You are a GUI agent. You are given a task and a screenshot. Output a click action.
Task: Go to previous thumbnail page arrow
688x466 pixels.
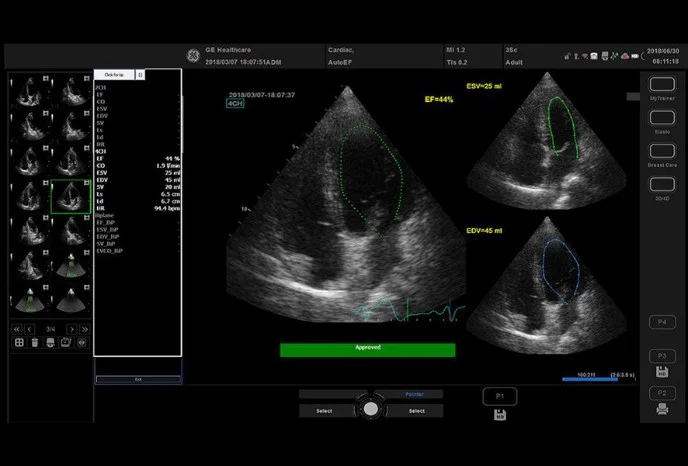[31, 329]
